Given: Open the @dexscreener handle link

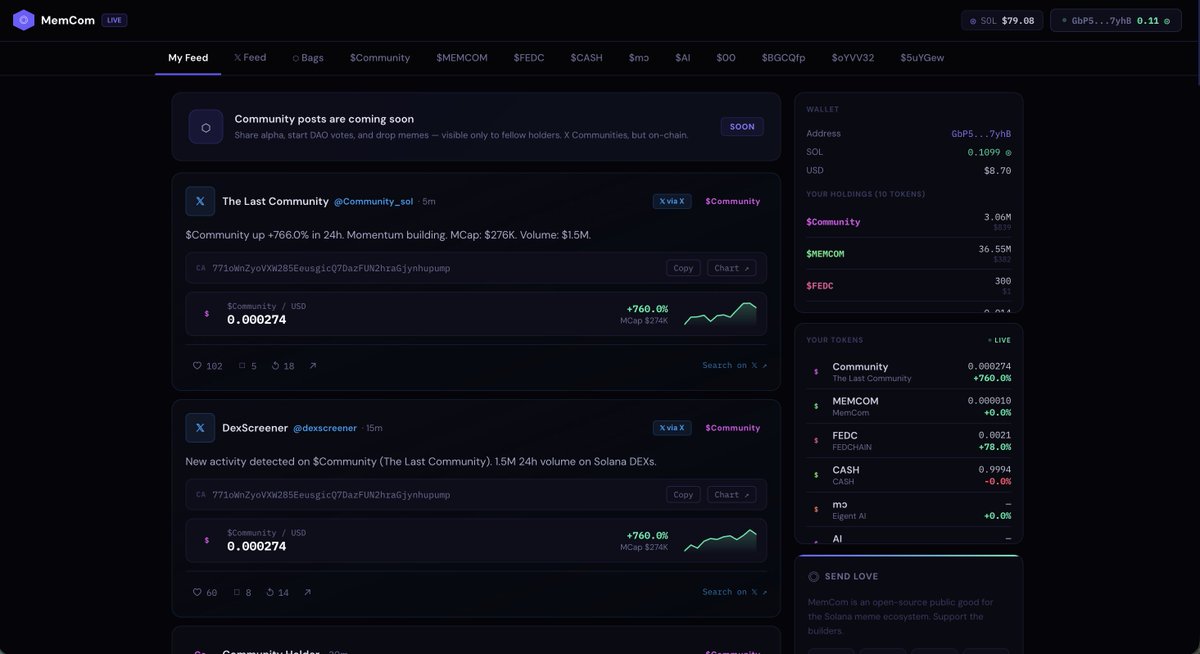Looking at the screenshot, I should click(x=325, y=428).
